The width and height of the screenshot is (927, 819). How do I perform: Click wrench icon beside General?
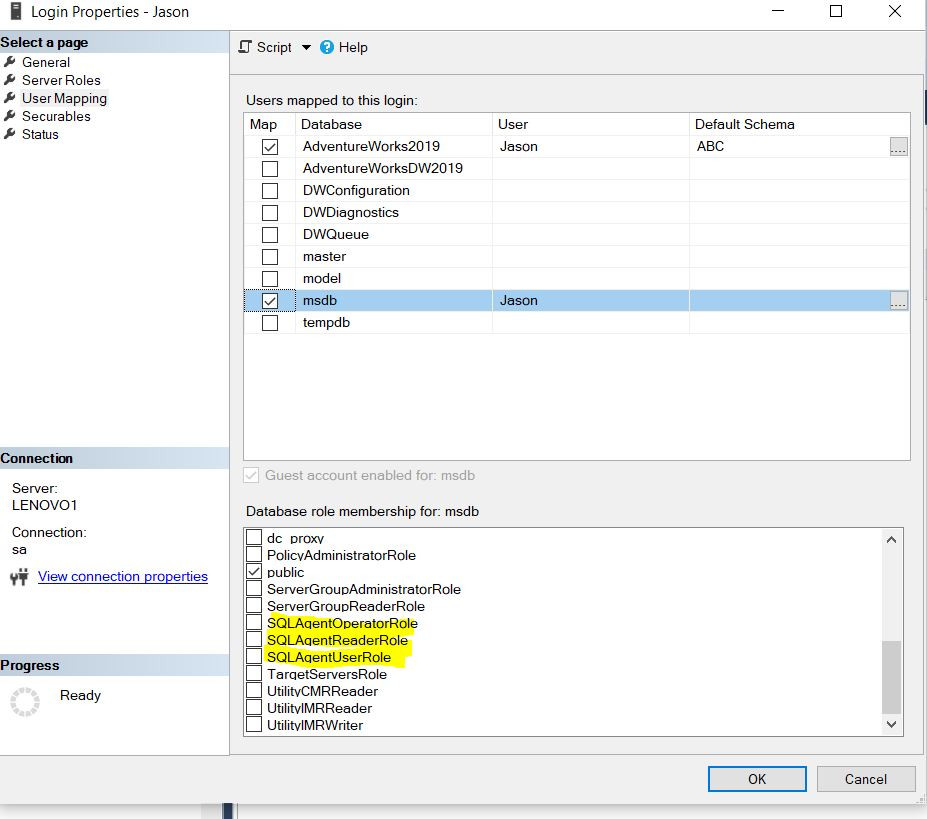(x=10, y=61)
